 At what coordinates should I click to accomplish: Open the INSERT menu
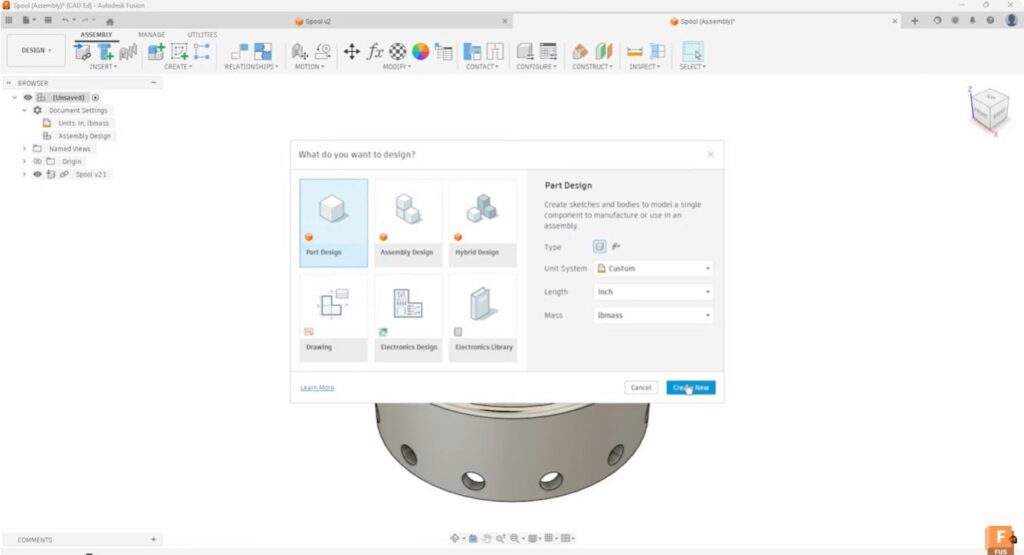point(103,67)
